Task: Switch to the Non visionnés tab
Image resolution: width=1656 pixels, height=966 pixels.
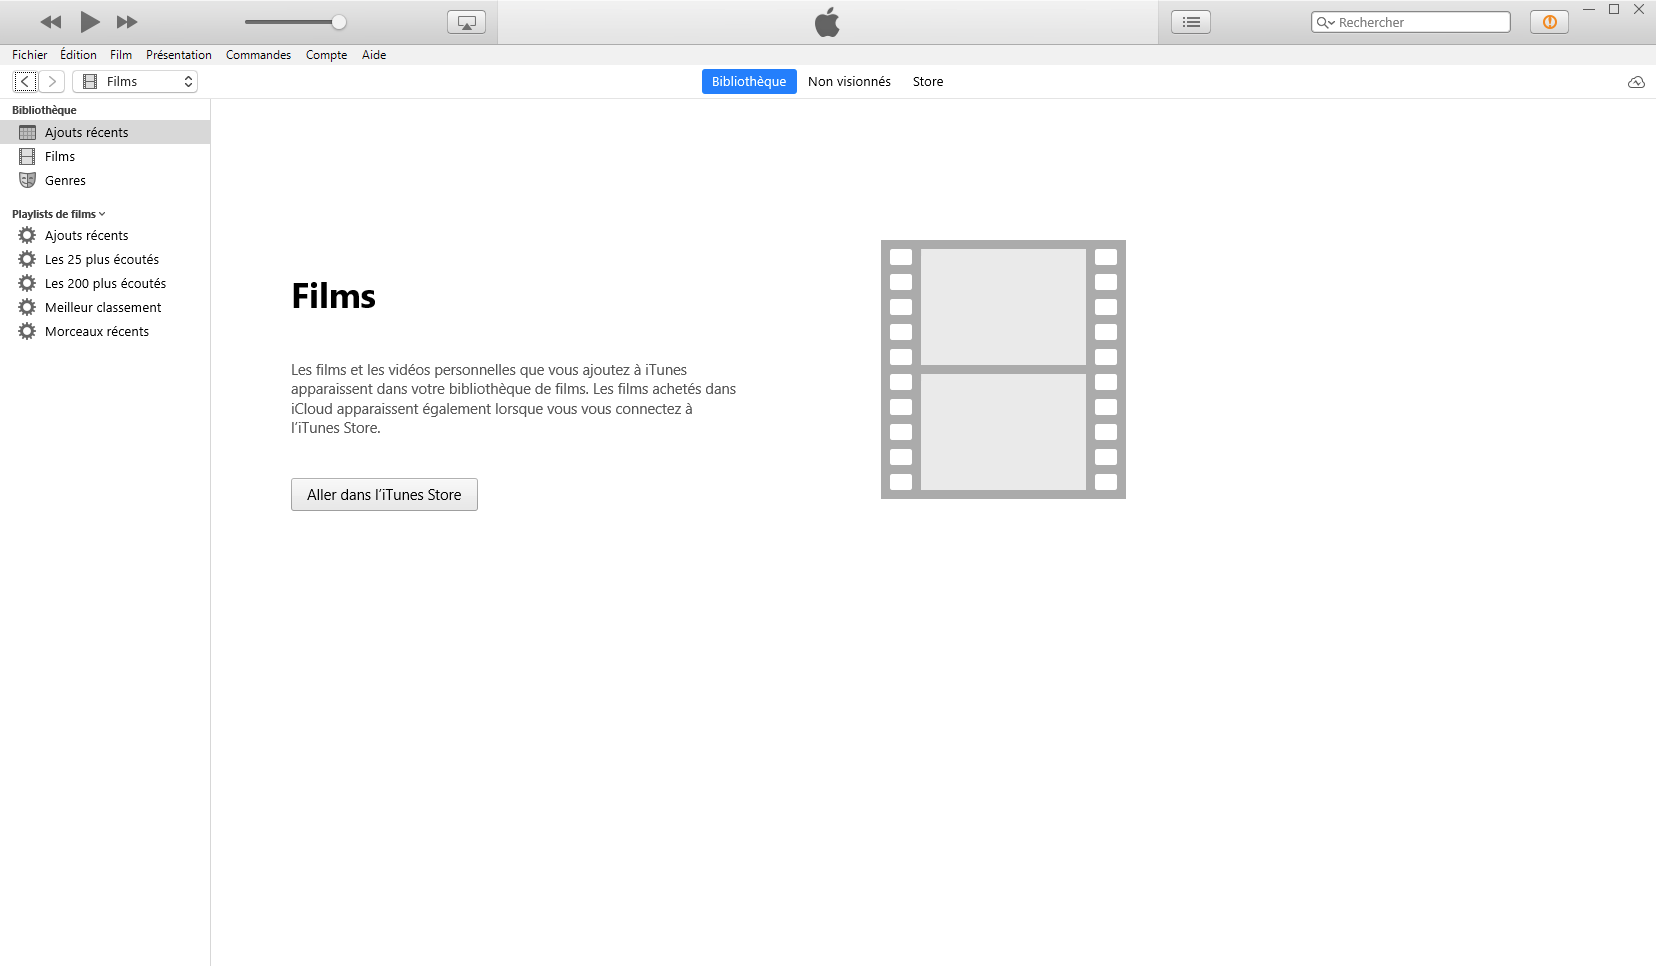Action: coord(849,82)
